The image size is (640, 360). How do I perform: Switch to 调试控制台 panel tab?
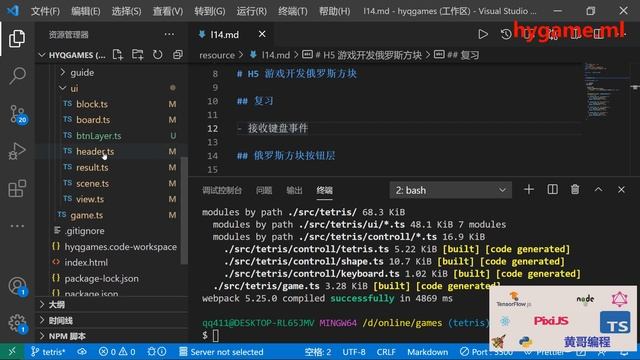click(222, 190)
